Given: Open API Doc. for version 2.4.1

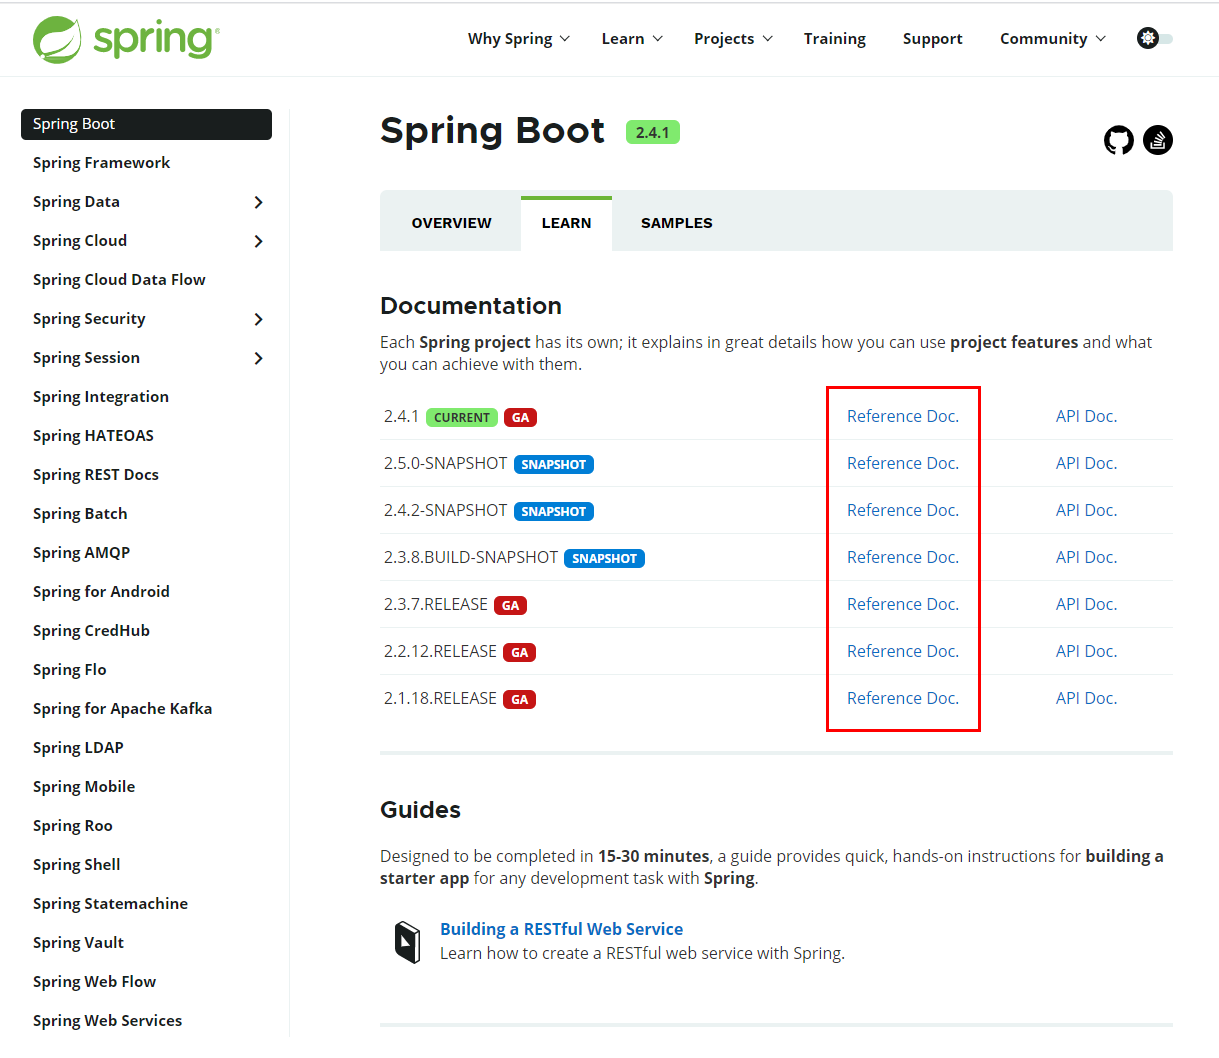Looking at the screenshot, I should 1086,416.
